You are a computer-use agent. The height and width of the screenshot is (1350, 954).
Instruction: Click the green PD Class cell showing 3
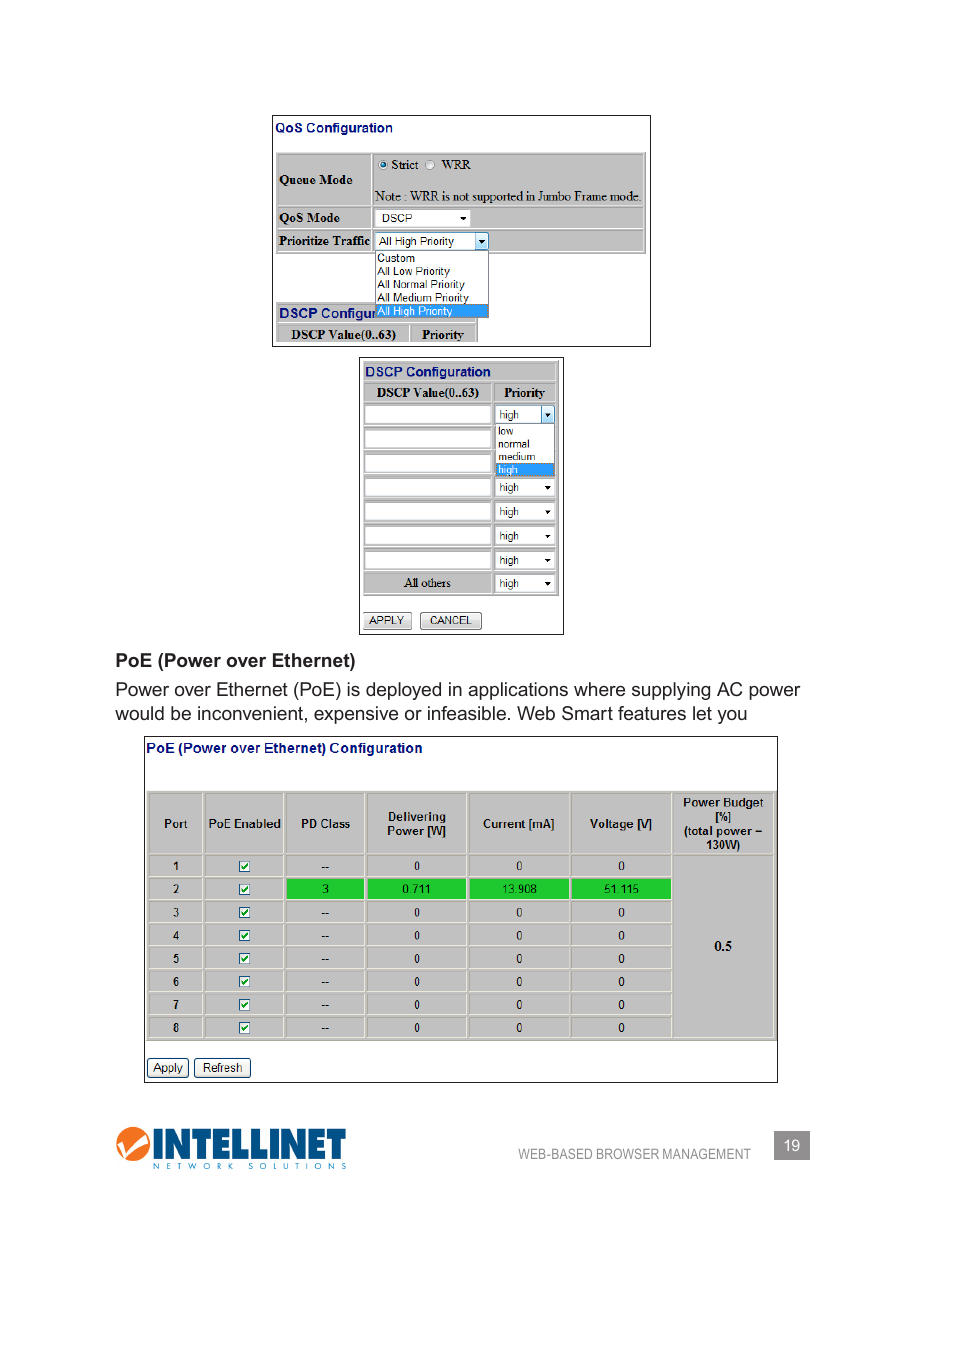[x=325, y=889]
